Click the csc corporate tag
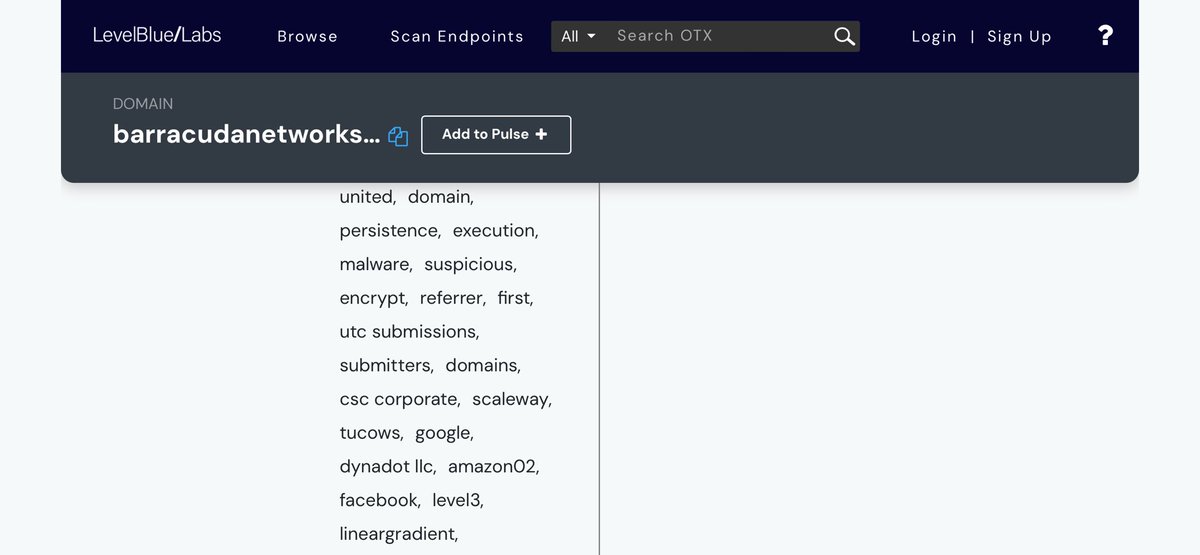This screenshot has height=555, width=1200. [x=399, y=399]
